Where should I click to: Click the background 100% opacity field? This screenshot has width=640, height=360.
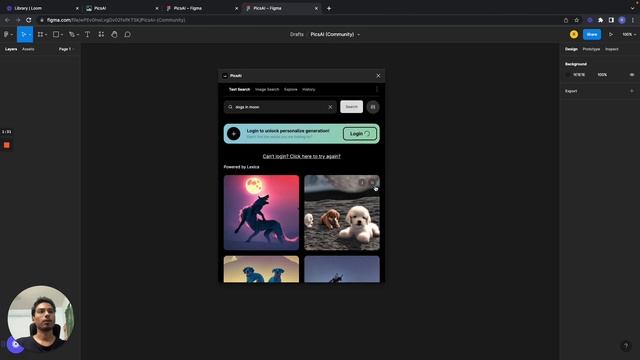click(x=602, y=75)
